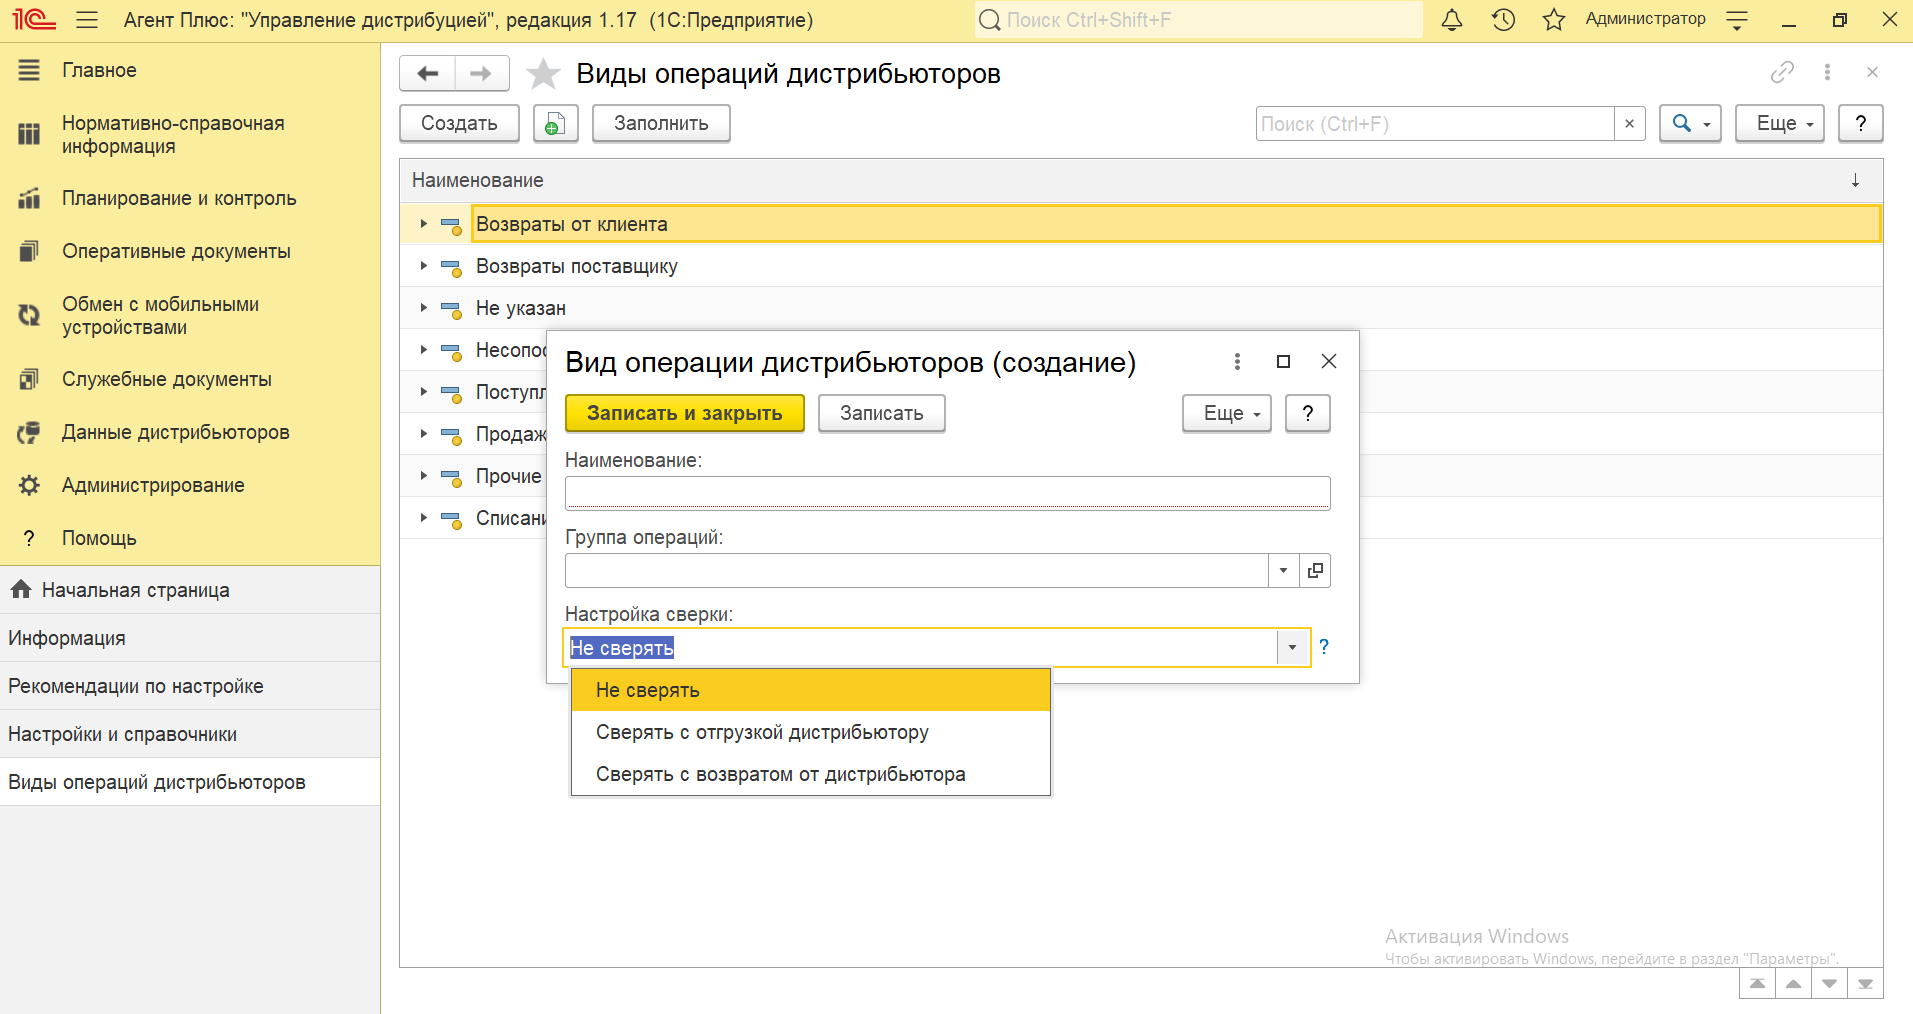Image resolution: width=1913 pixels, height=1014 pixels.
Task: Toggle sort arrow in Наименование header
Action: click(1855, 180)
